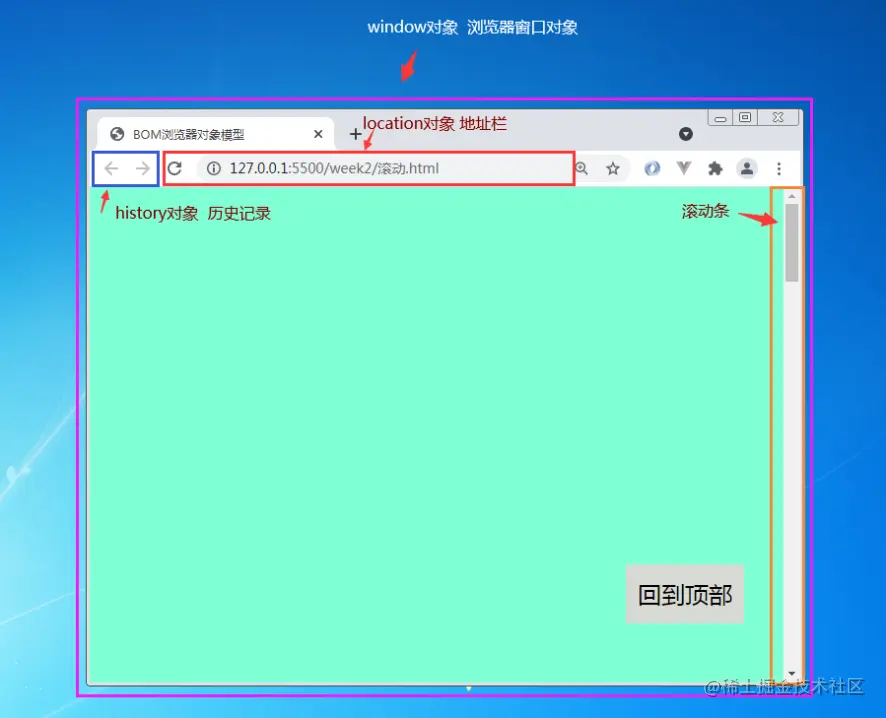The height and width of the screenshot is (718, 886).
Task: Open the site information icon beside the URL
Action: [214, 168]
